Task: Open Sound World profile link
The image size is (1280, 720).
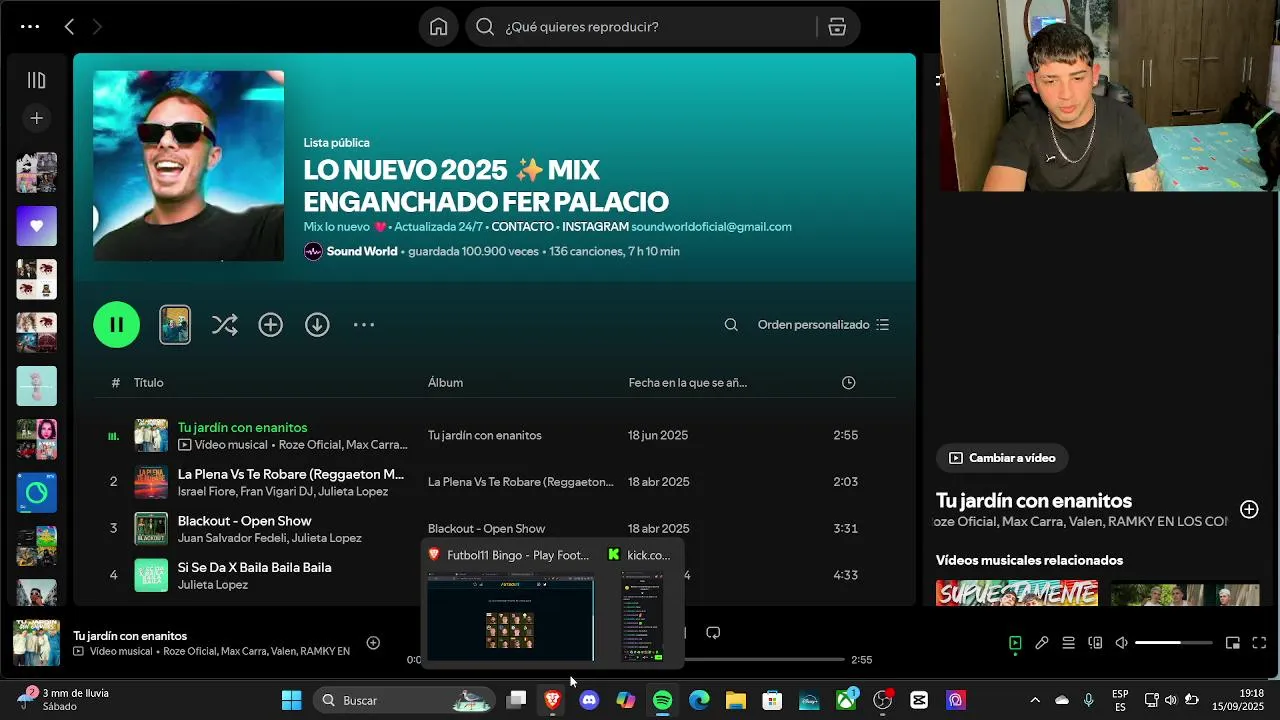Action: tap(362, 252)
